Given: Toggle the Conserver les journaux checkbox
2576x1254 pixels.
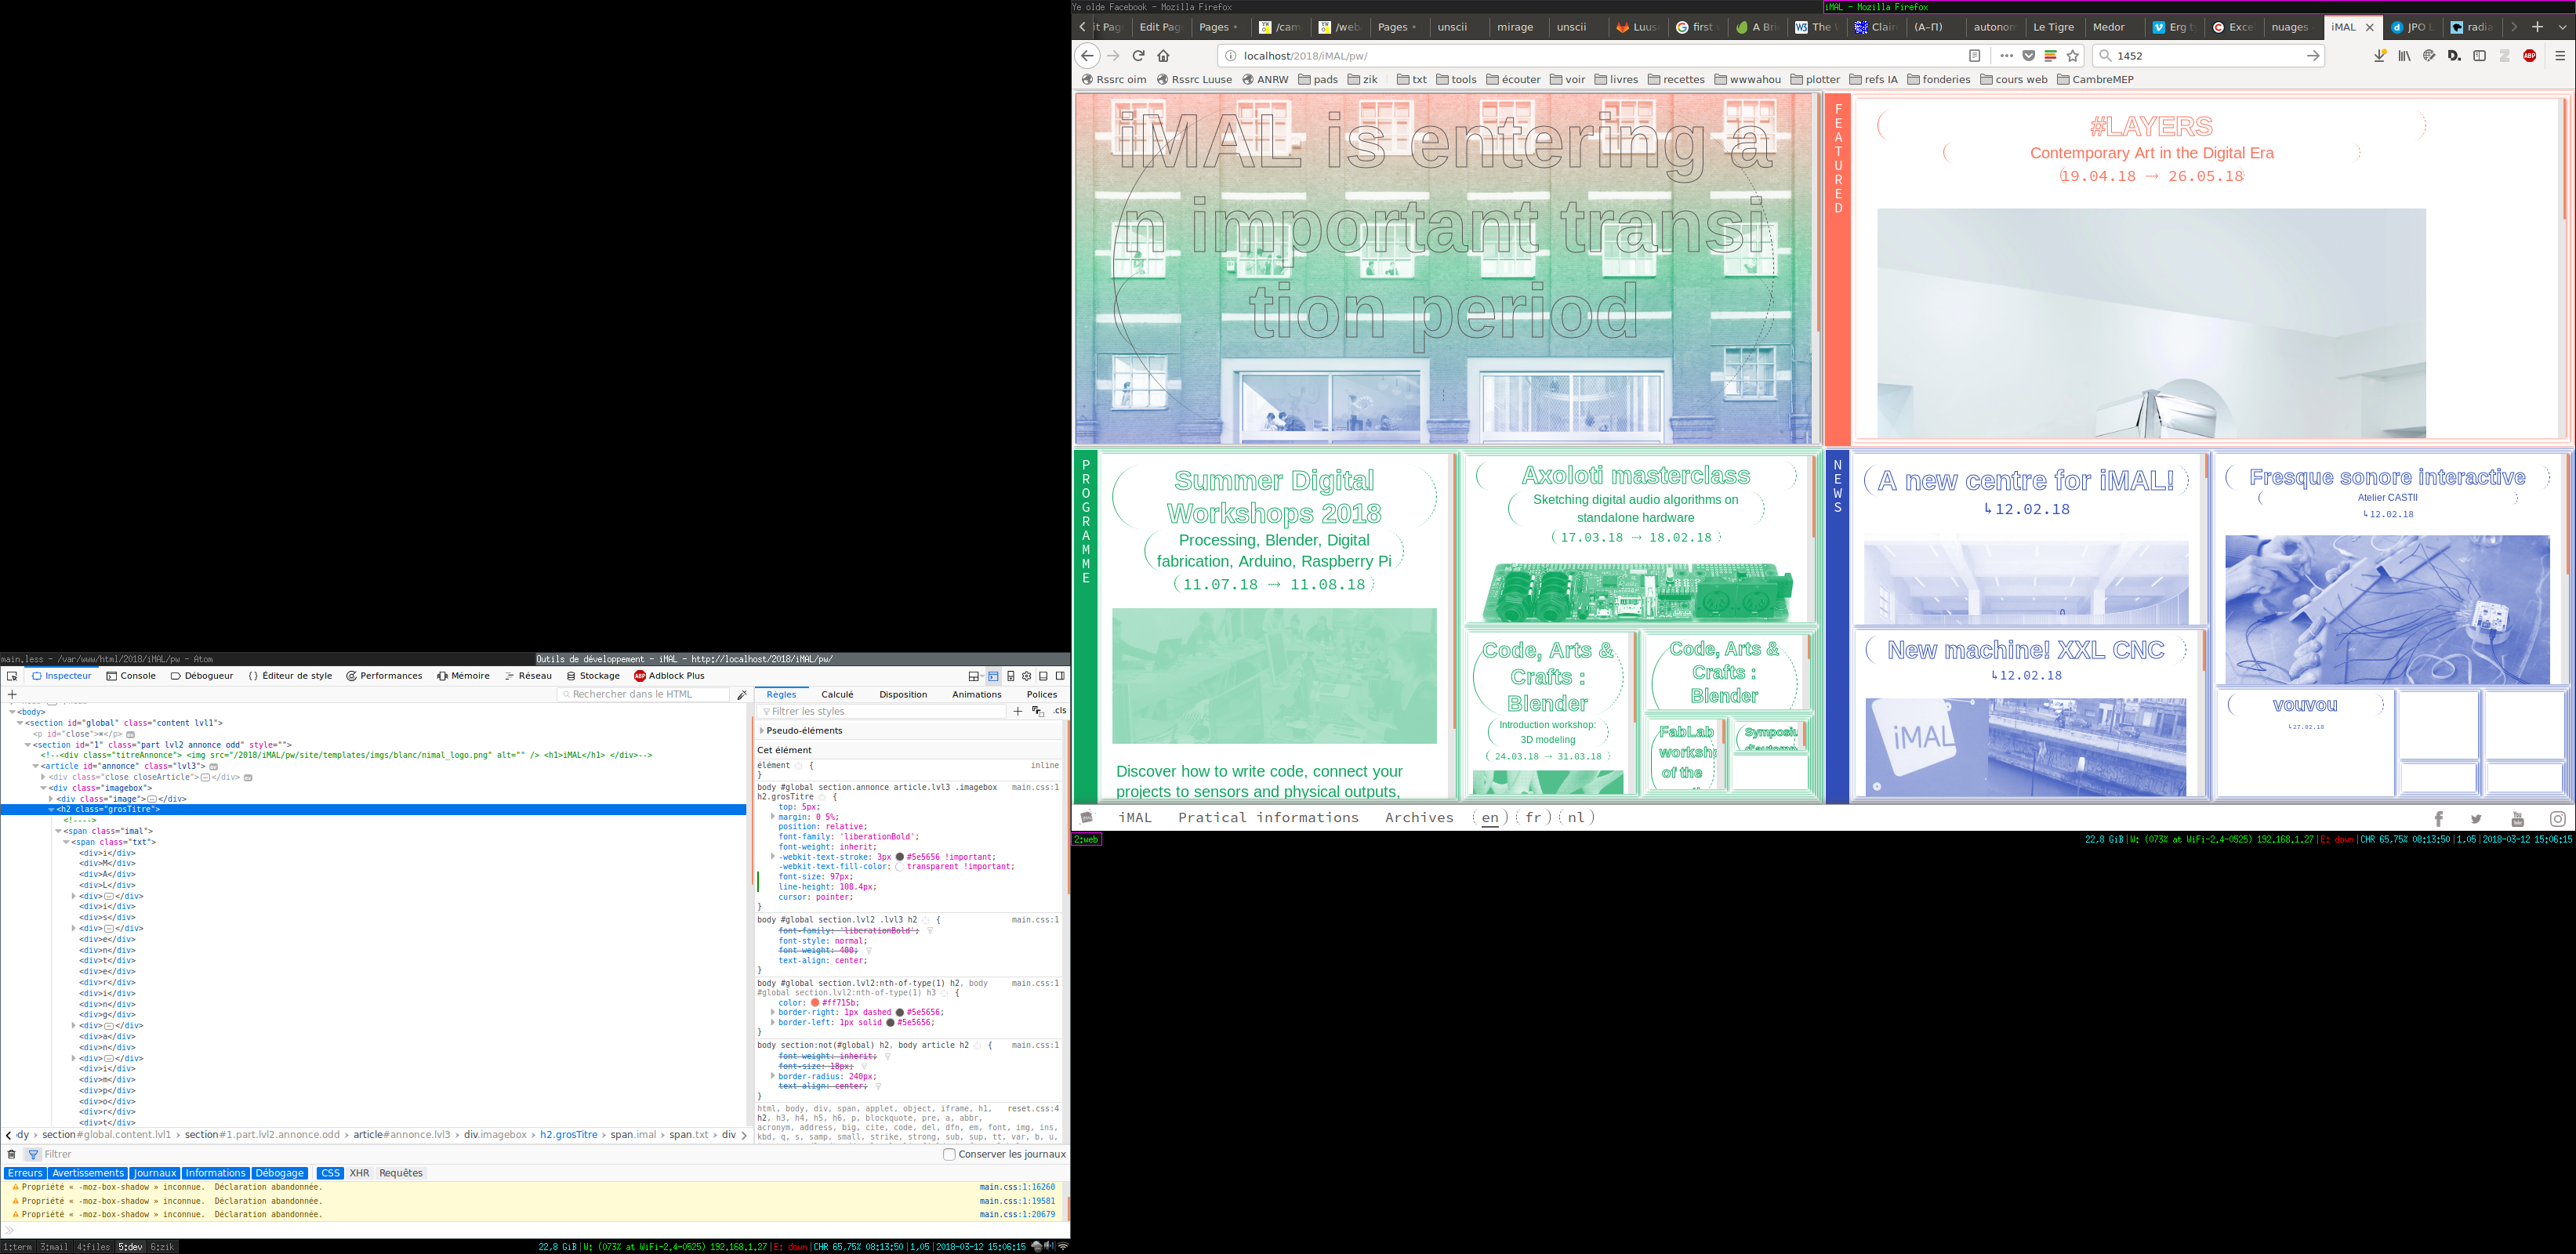Looking at the screenshot, I should 949,1154.
